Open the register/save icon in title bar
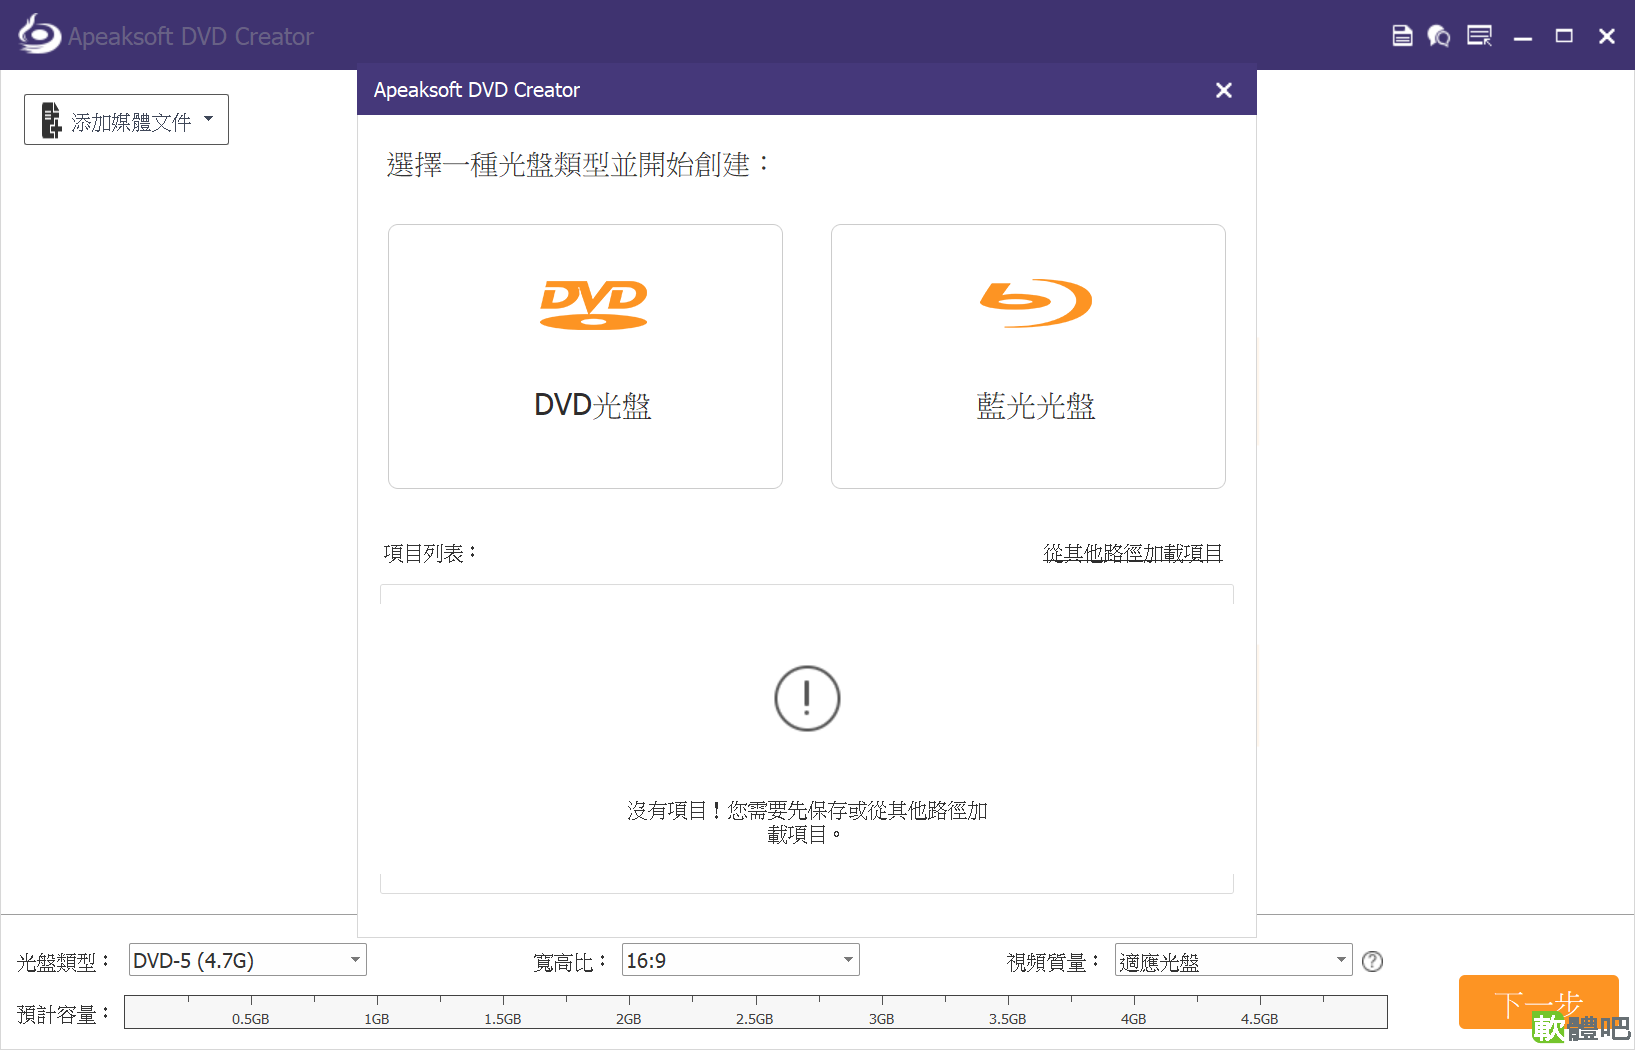 point(1402,36)
